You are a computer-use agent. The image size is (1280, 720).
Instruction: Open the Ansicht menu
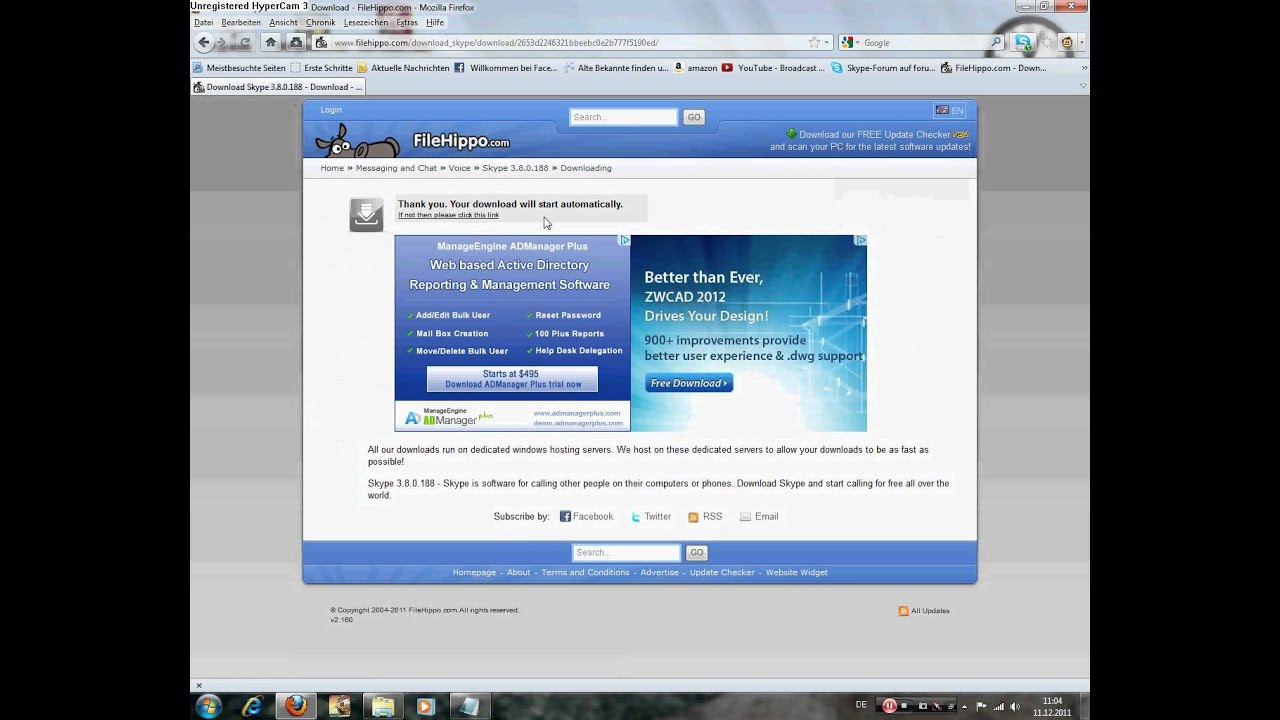tap(283, 22)
